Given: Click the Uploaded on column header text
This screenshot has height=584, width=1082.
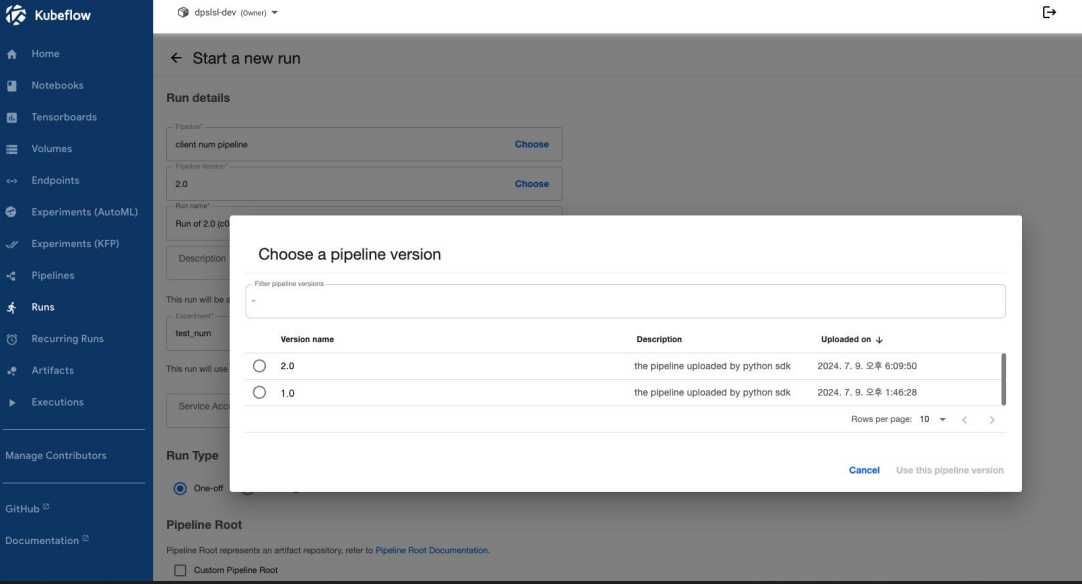Looking at the screenshot, I should tap(845, 340).
